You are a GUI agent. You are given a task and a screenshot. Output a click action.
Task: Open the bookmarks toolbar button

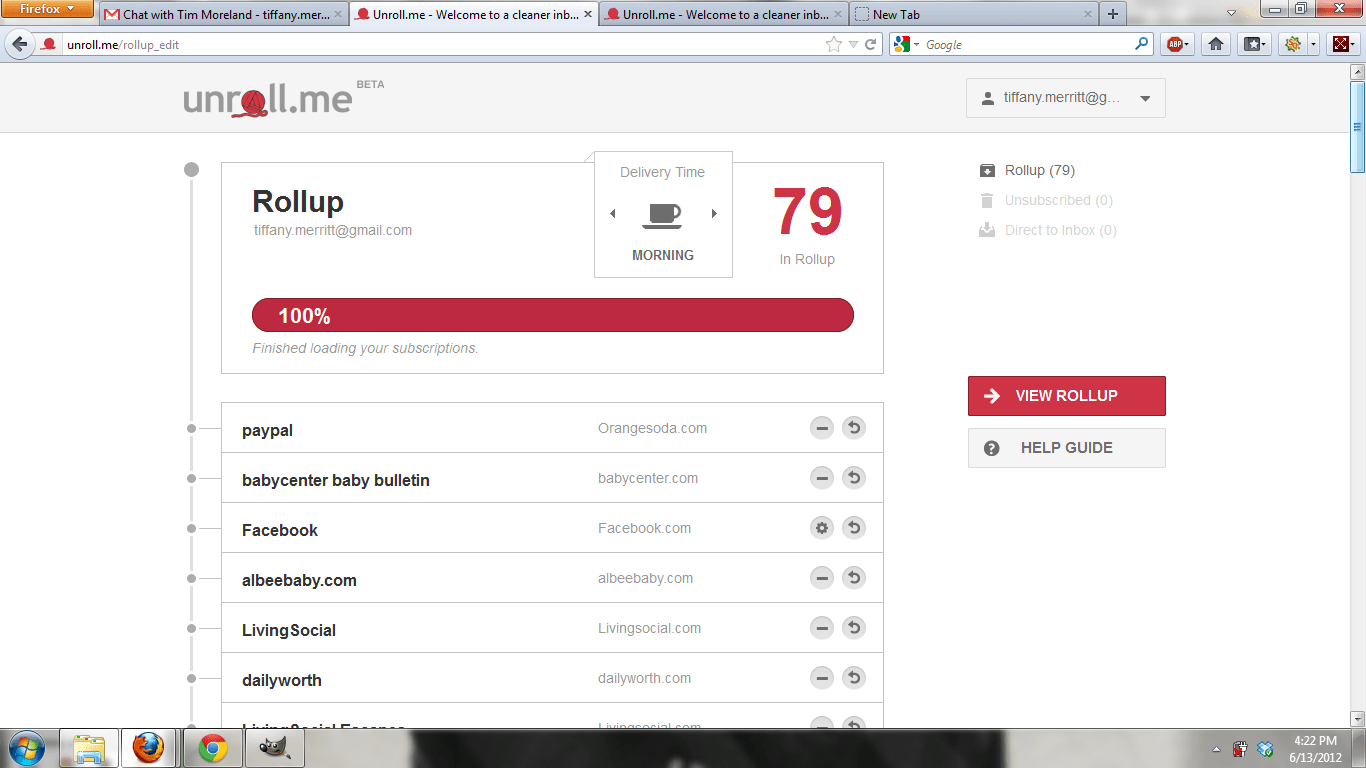pyautogui.click(x=1255, y=44)
